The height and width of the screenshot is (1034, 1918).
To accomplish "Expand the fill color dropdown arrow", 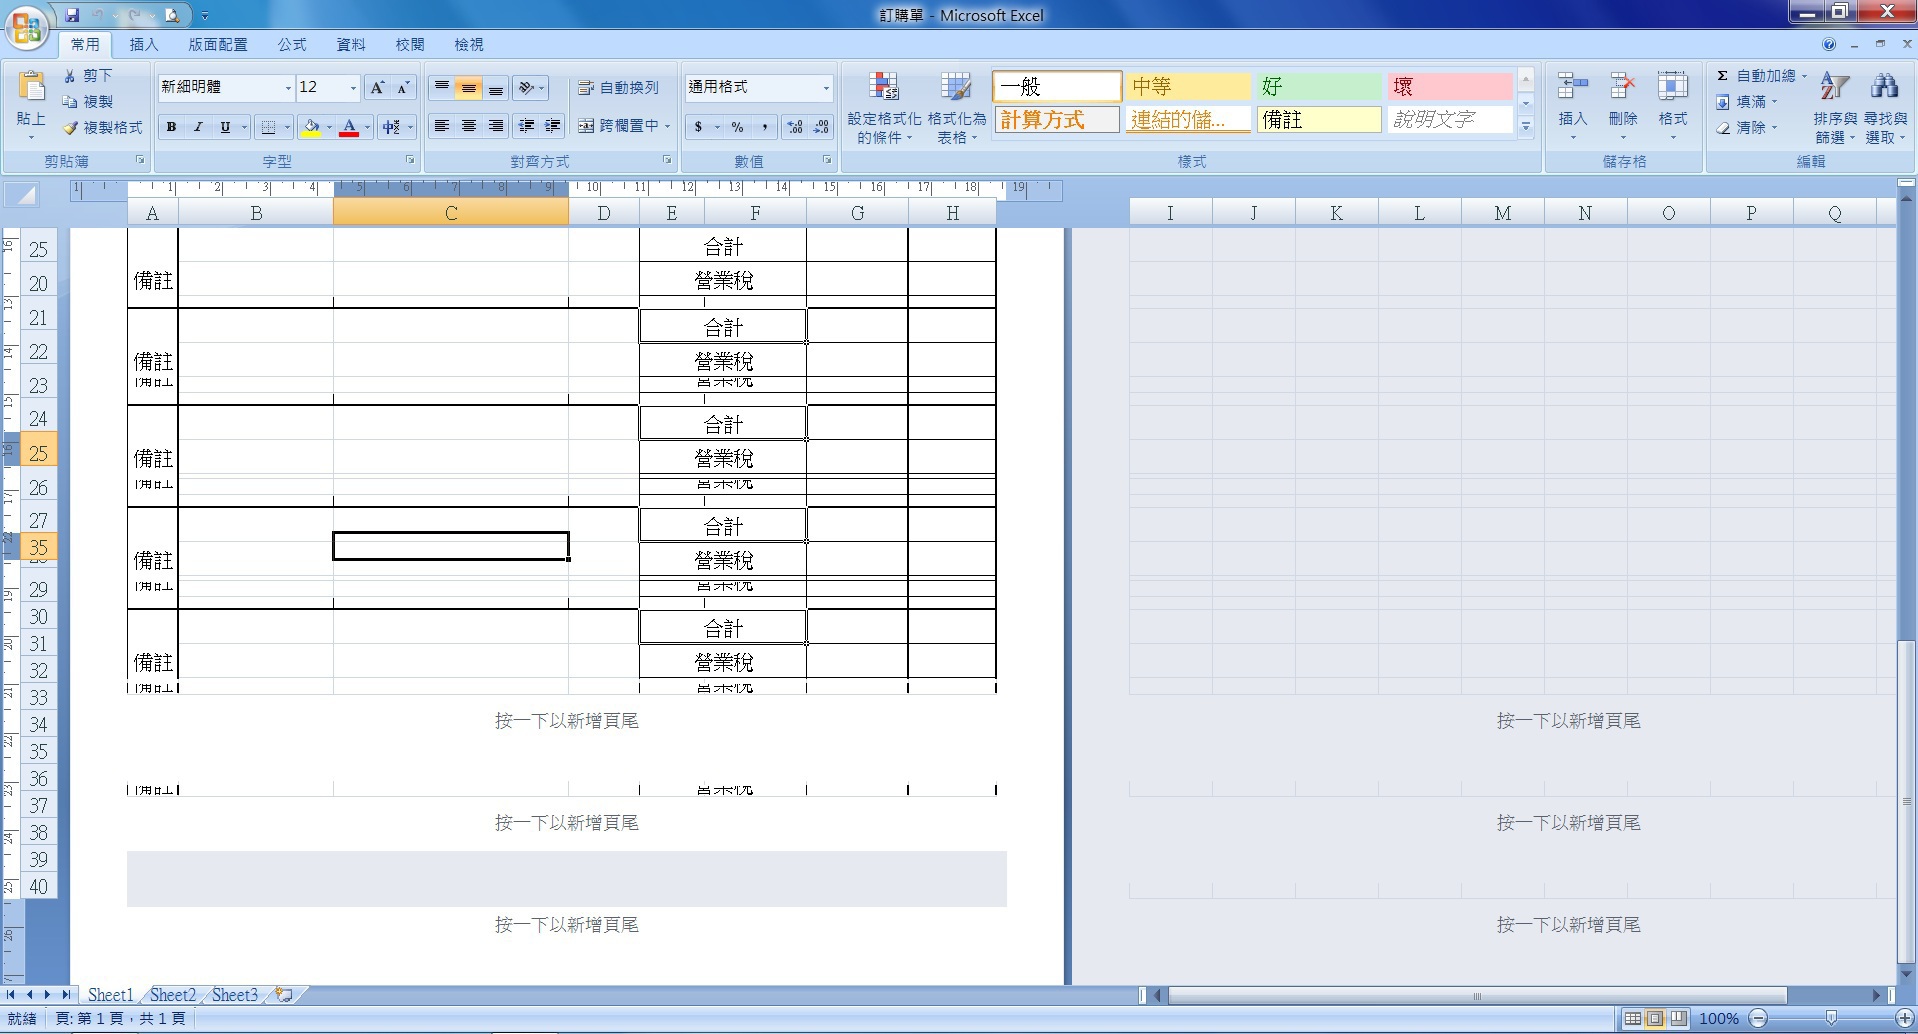I will [329, 127].
